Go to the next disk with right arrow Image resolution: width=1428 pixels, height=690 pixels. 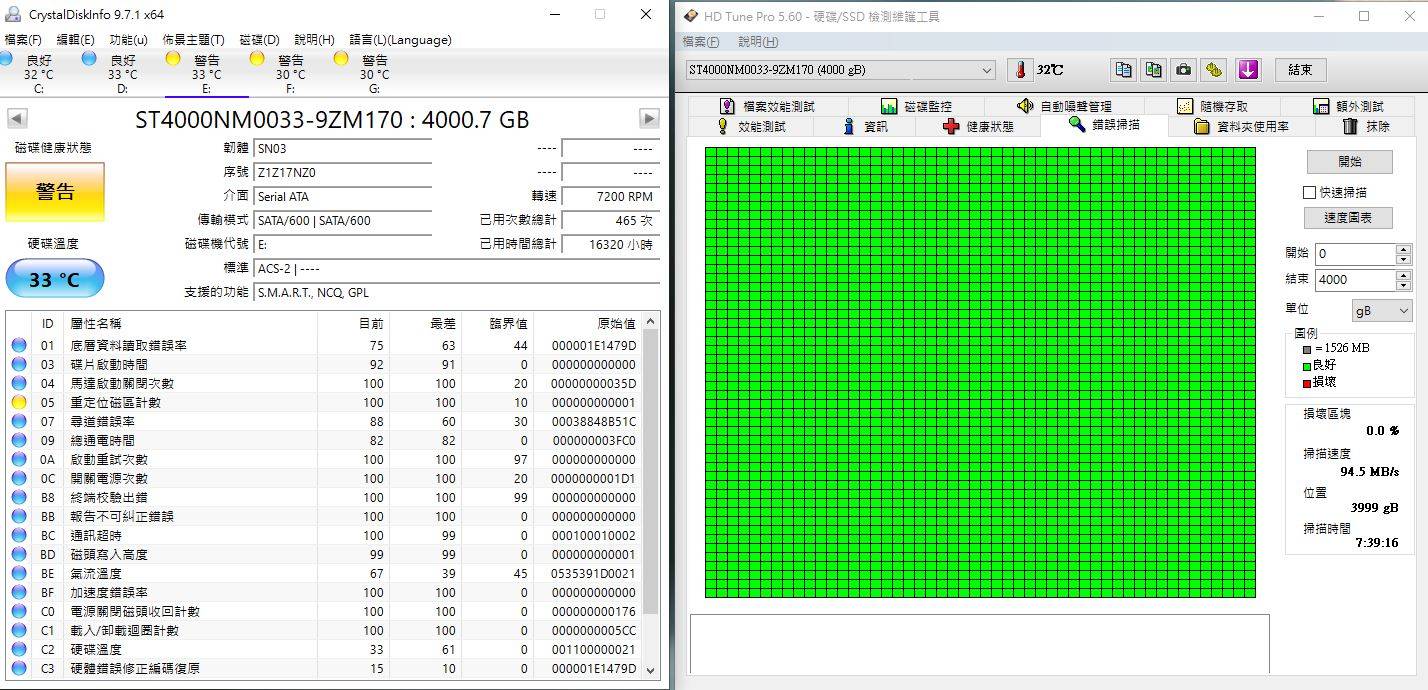pyautogui.click(x=649, y=119)
